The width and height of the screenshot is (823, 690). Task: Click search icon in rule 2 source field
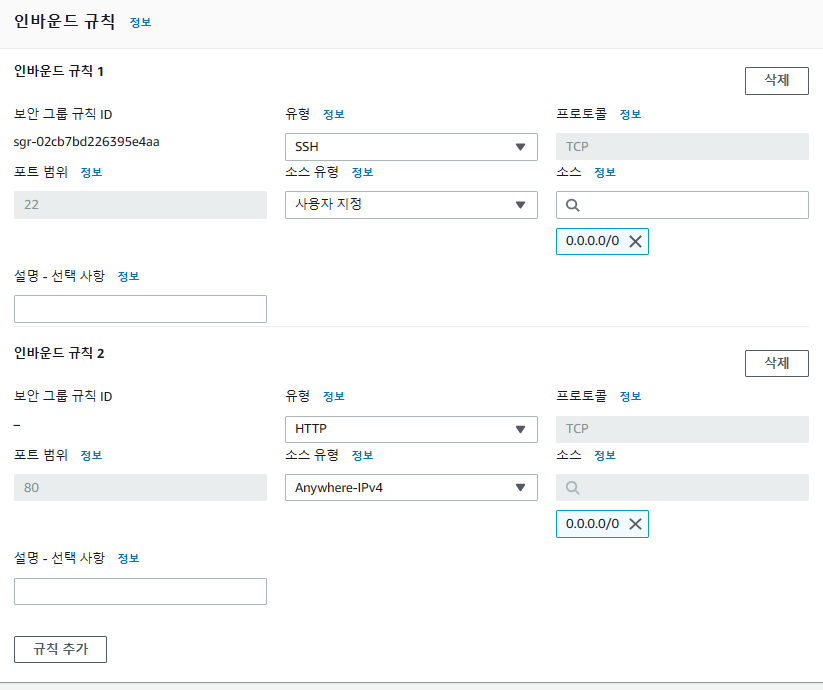coord(573,487)
